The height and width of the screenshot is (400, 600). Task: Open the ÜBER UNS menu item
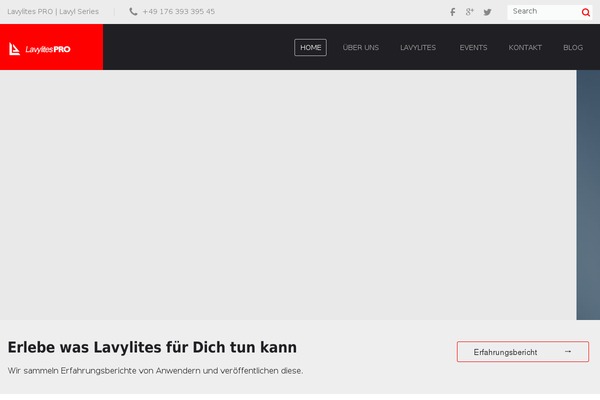(x=360, y=47)
